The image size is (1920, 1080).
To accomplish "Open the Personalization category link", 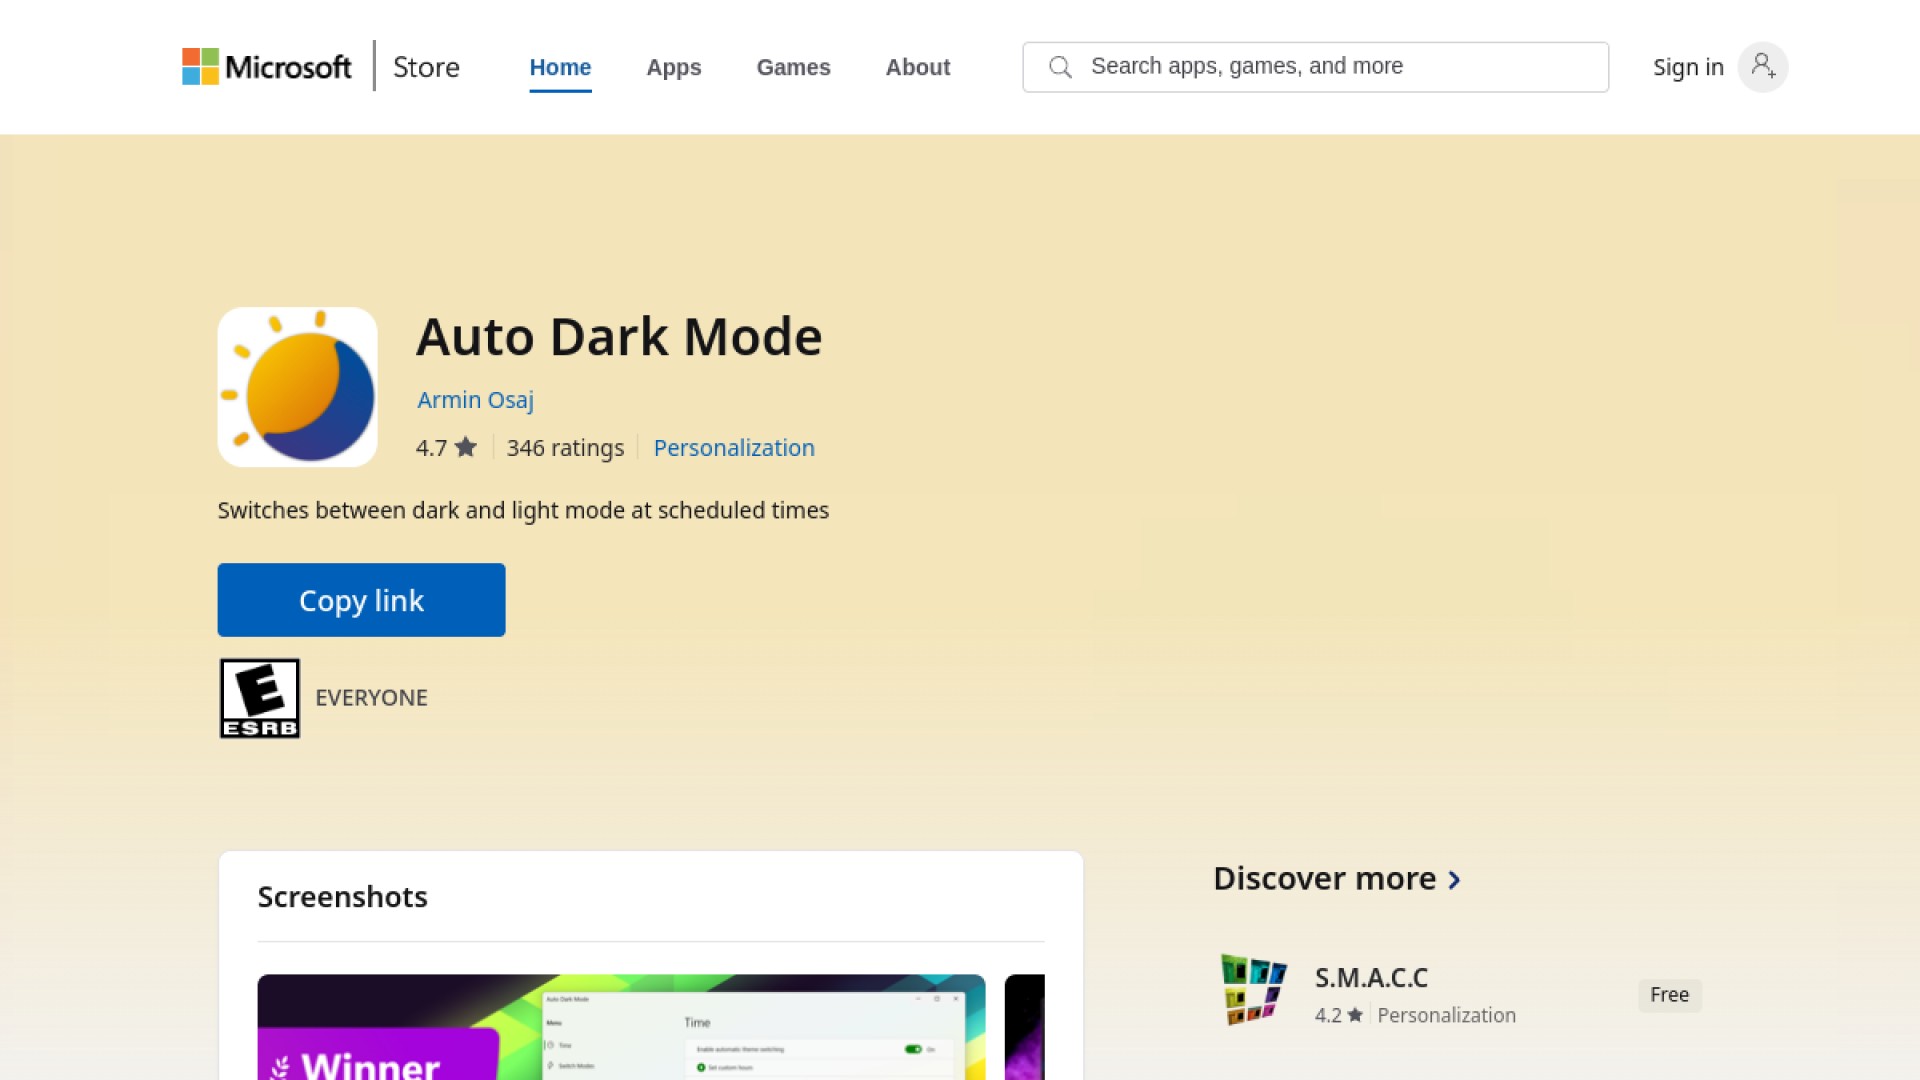I will pyautogui.click(x=733, y=448).
